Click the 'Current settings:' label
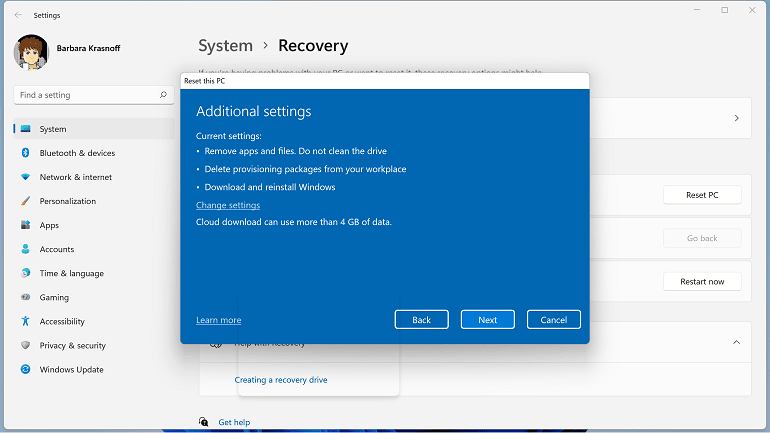This screenshot has width=770, height=433. [229, 136]
